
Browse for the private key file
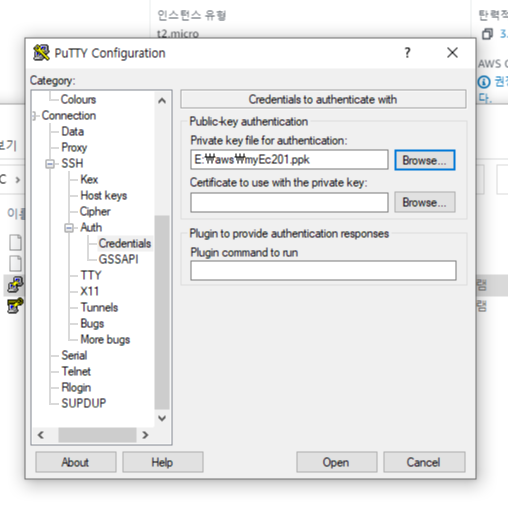coord(425,160)
